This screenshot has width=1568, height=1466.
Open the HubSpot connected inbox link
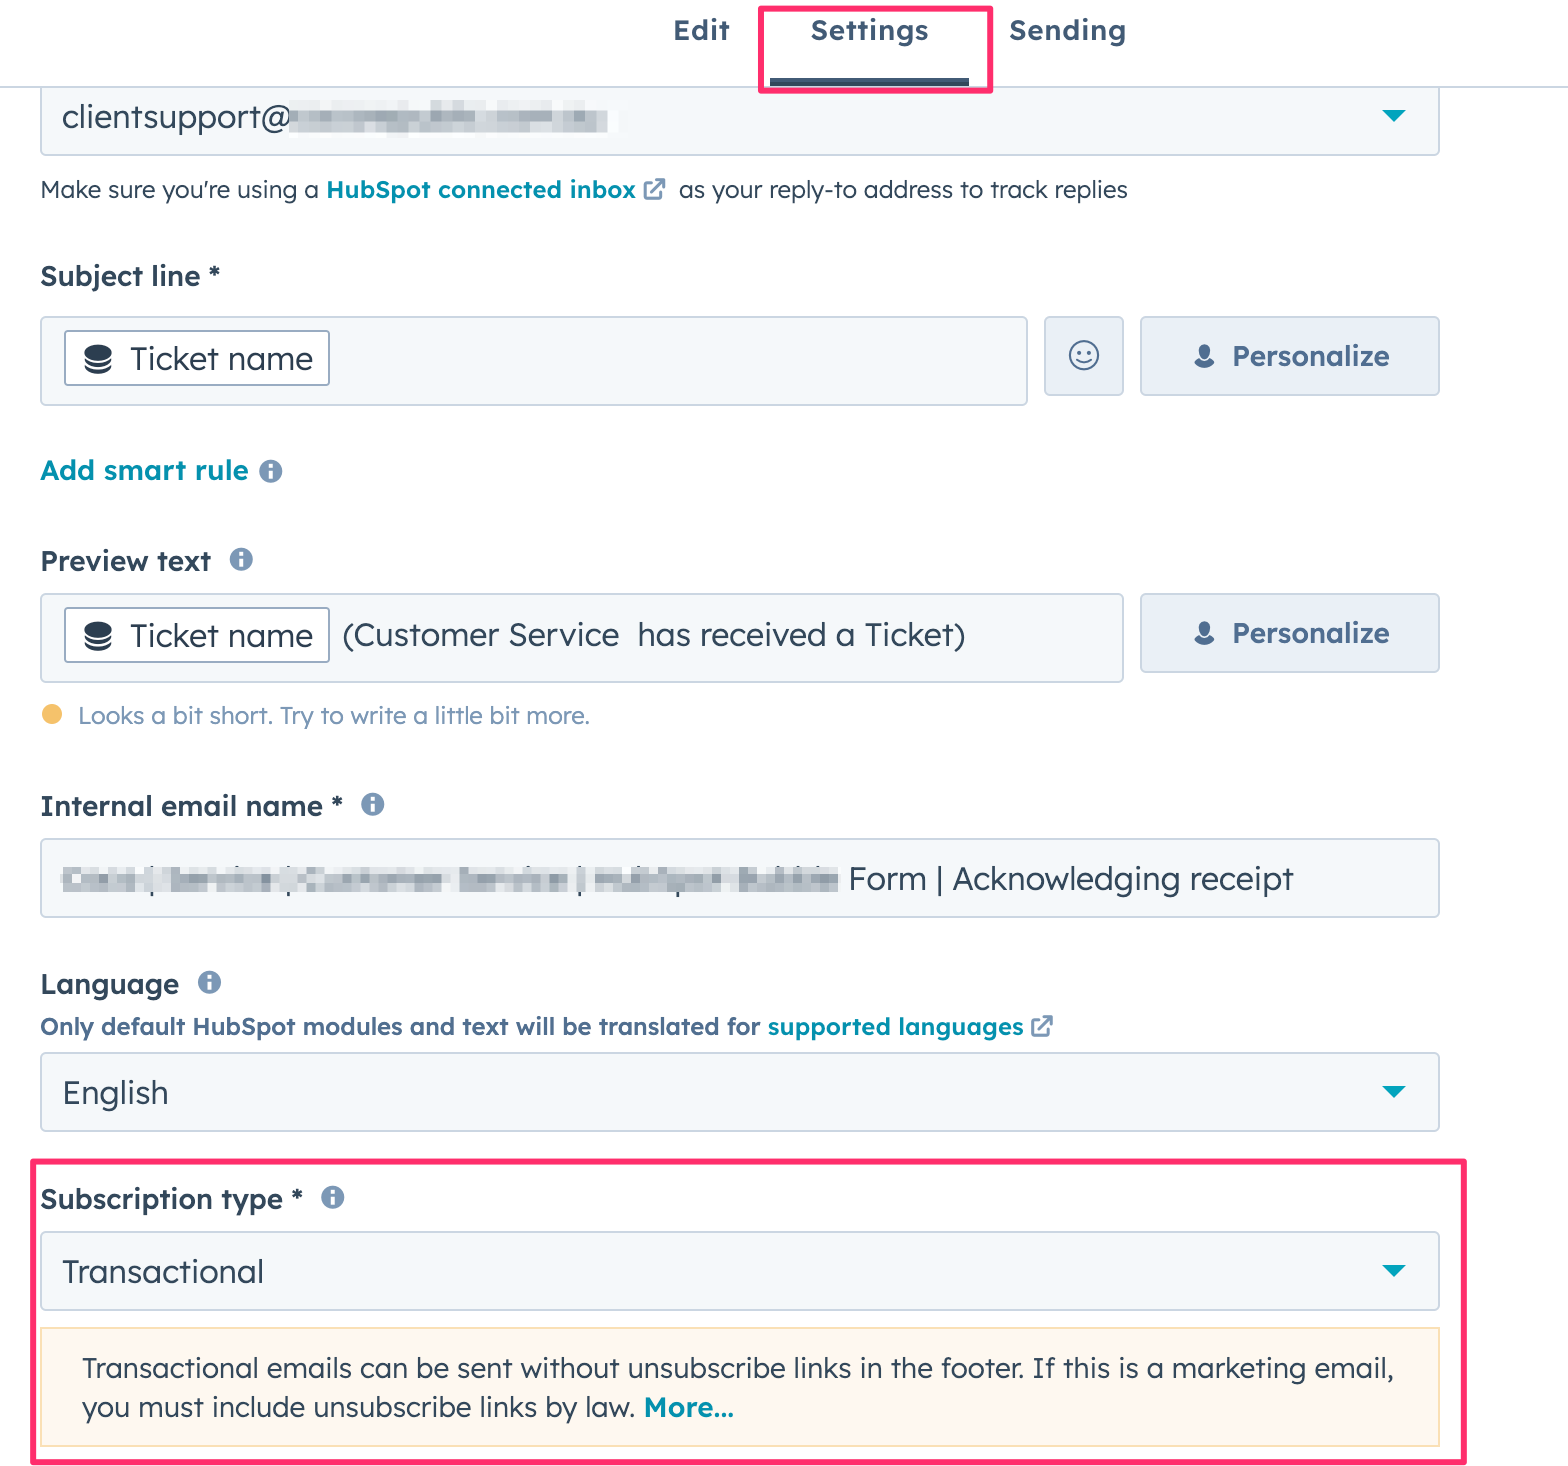tap(481, 190)
